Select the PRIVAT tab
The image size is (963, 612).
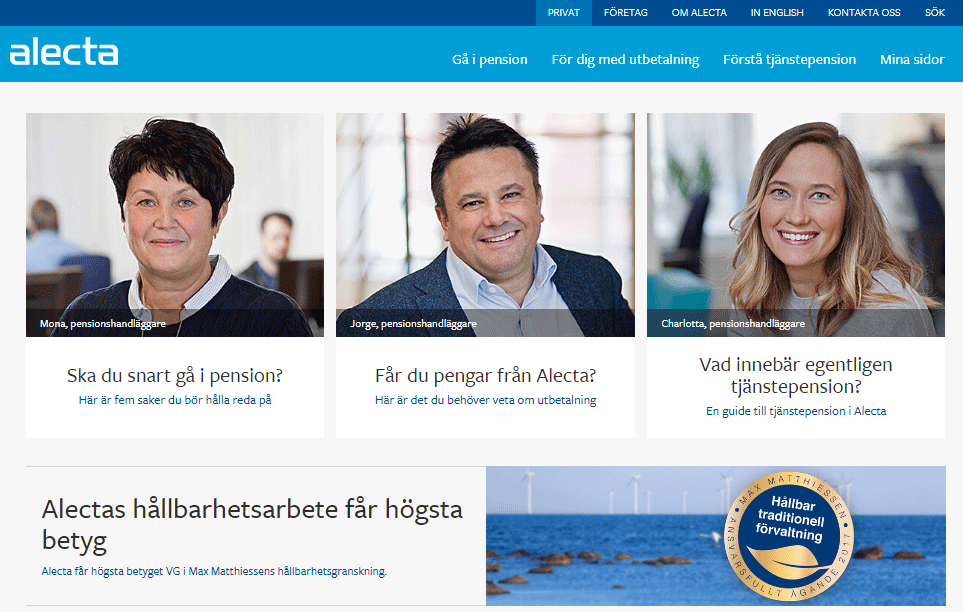(564, 13)
